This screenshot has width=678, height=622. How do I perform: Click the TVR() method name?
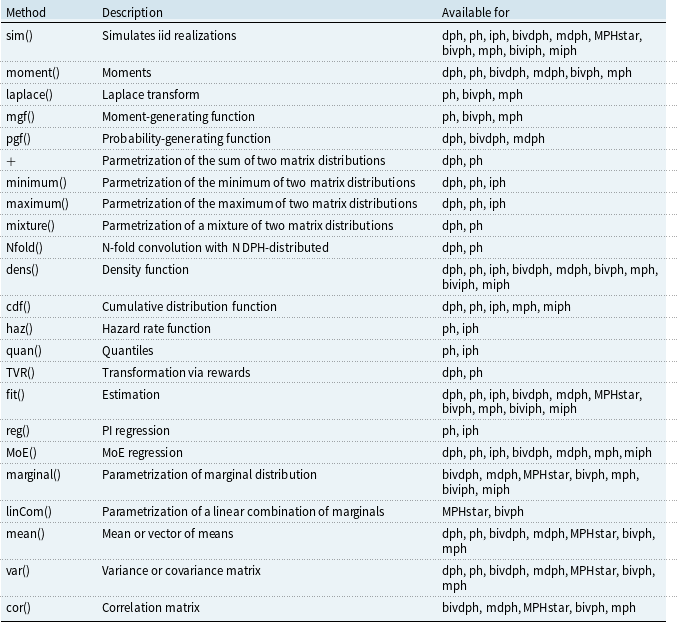[x=20, y=373]
